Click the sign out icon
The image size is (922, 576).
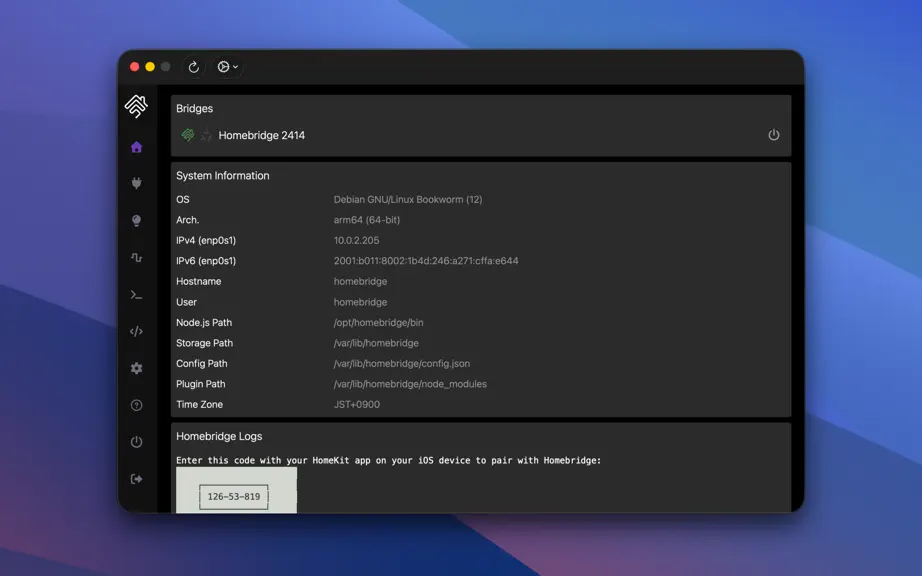136,479
